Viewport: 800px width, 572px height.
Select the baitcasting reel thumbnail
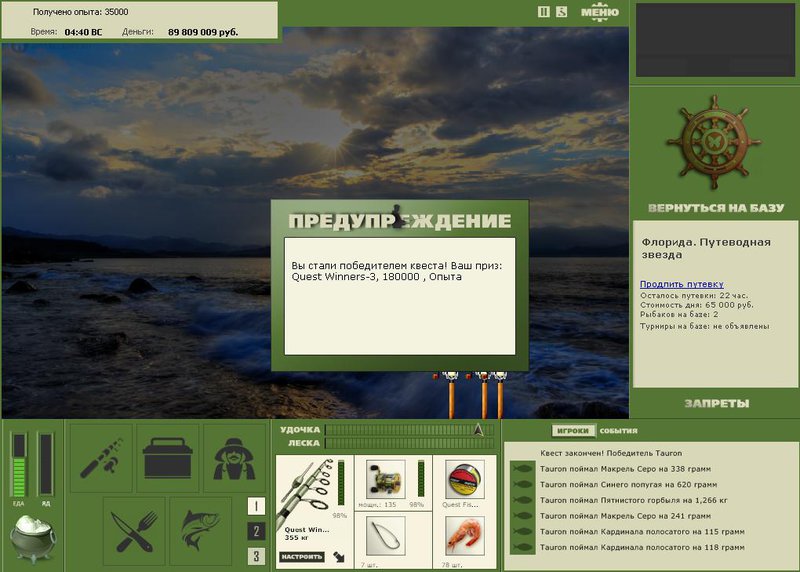tap(386, 479)
